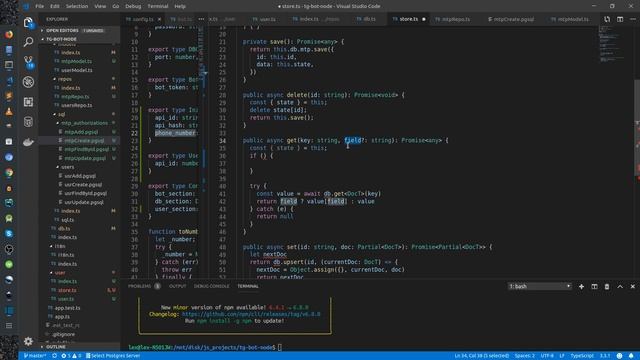Open the Docker view in activity bar
The width and height of the screenshot is (640, 360).
pyautogui.click(x=28, y=142)
